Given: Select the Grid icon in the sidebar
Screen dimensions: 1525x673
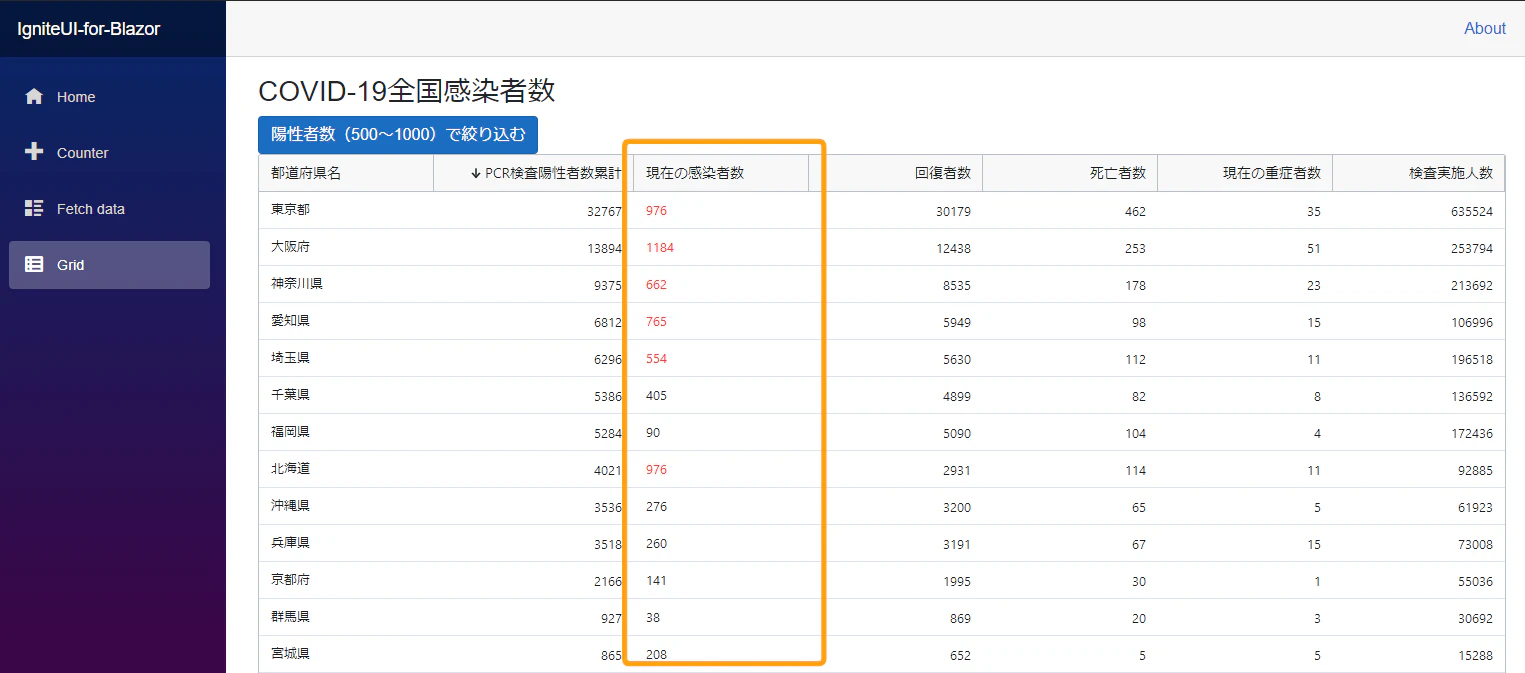Looking at the screenshot, I should [x=34, y=264].
